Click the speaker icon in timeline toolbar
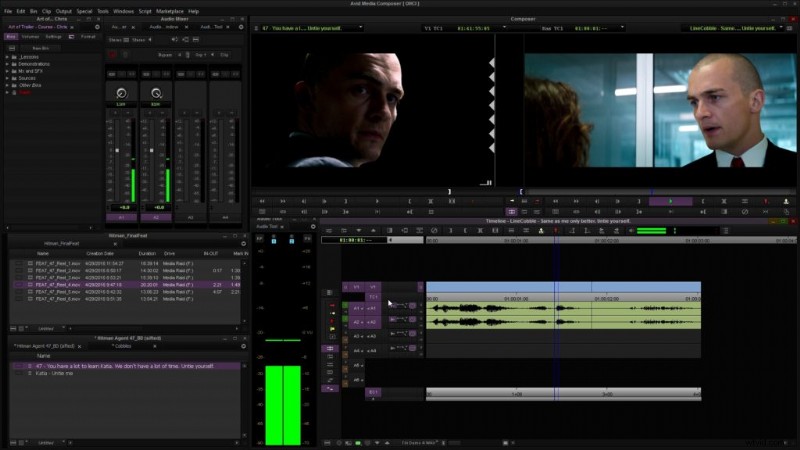 [631, 231]
